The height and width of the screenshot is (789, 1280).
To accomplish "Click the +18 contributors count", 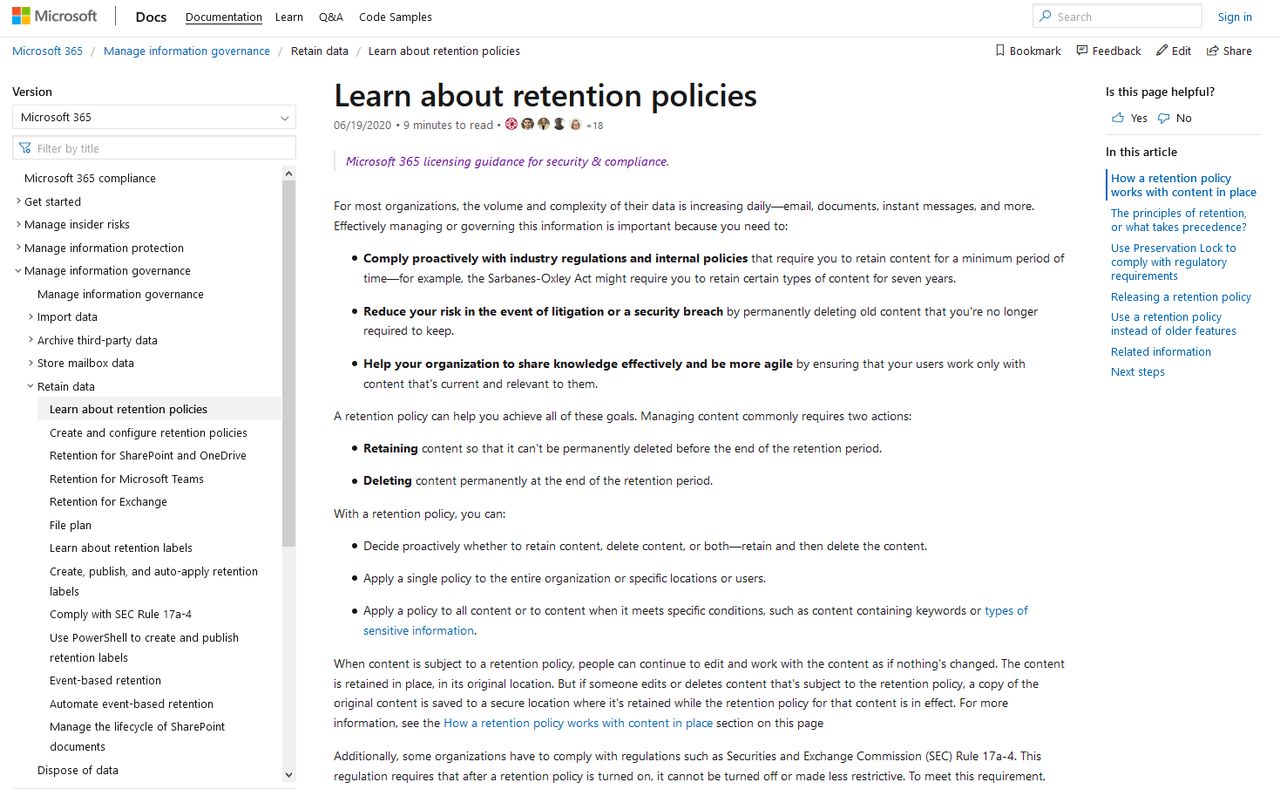I will tap(594, 125).
